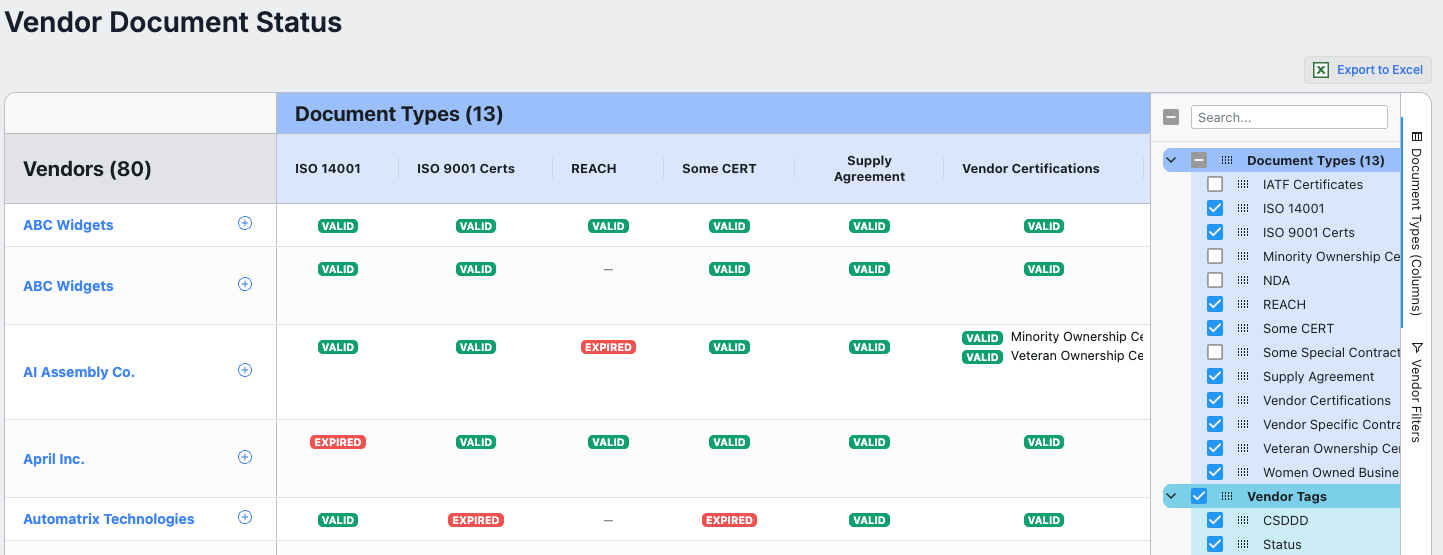Toggle the select-all box beside search
Viewport: 1443px width, 555px height.
(x=1171, y=117)
